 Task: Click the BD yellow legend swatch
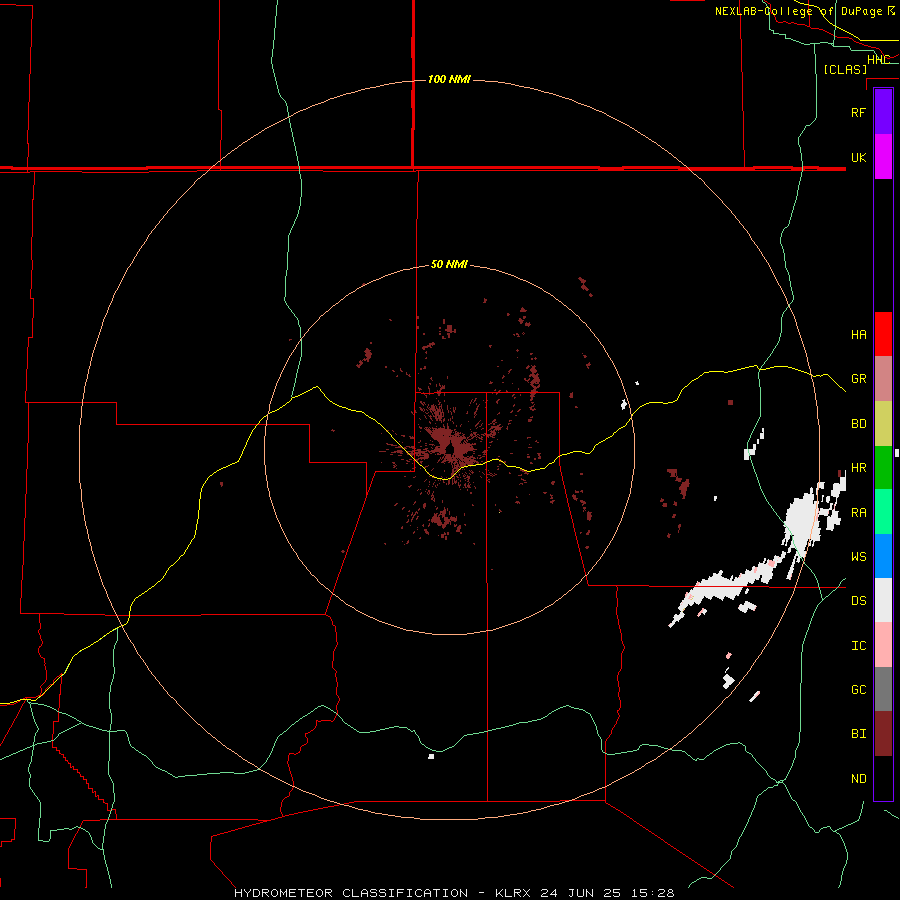(883, 424)
